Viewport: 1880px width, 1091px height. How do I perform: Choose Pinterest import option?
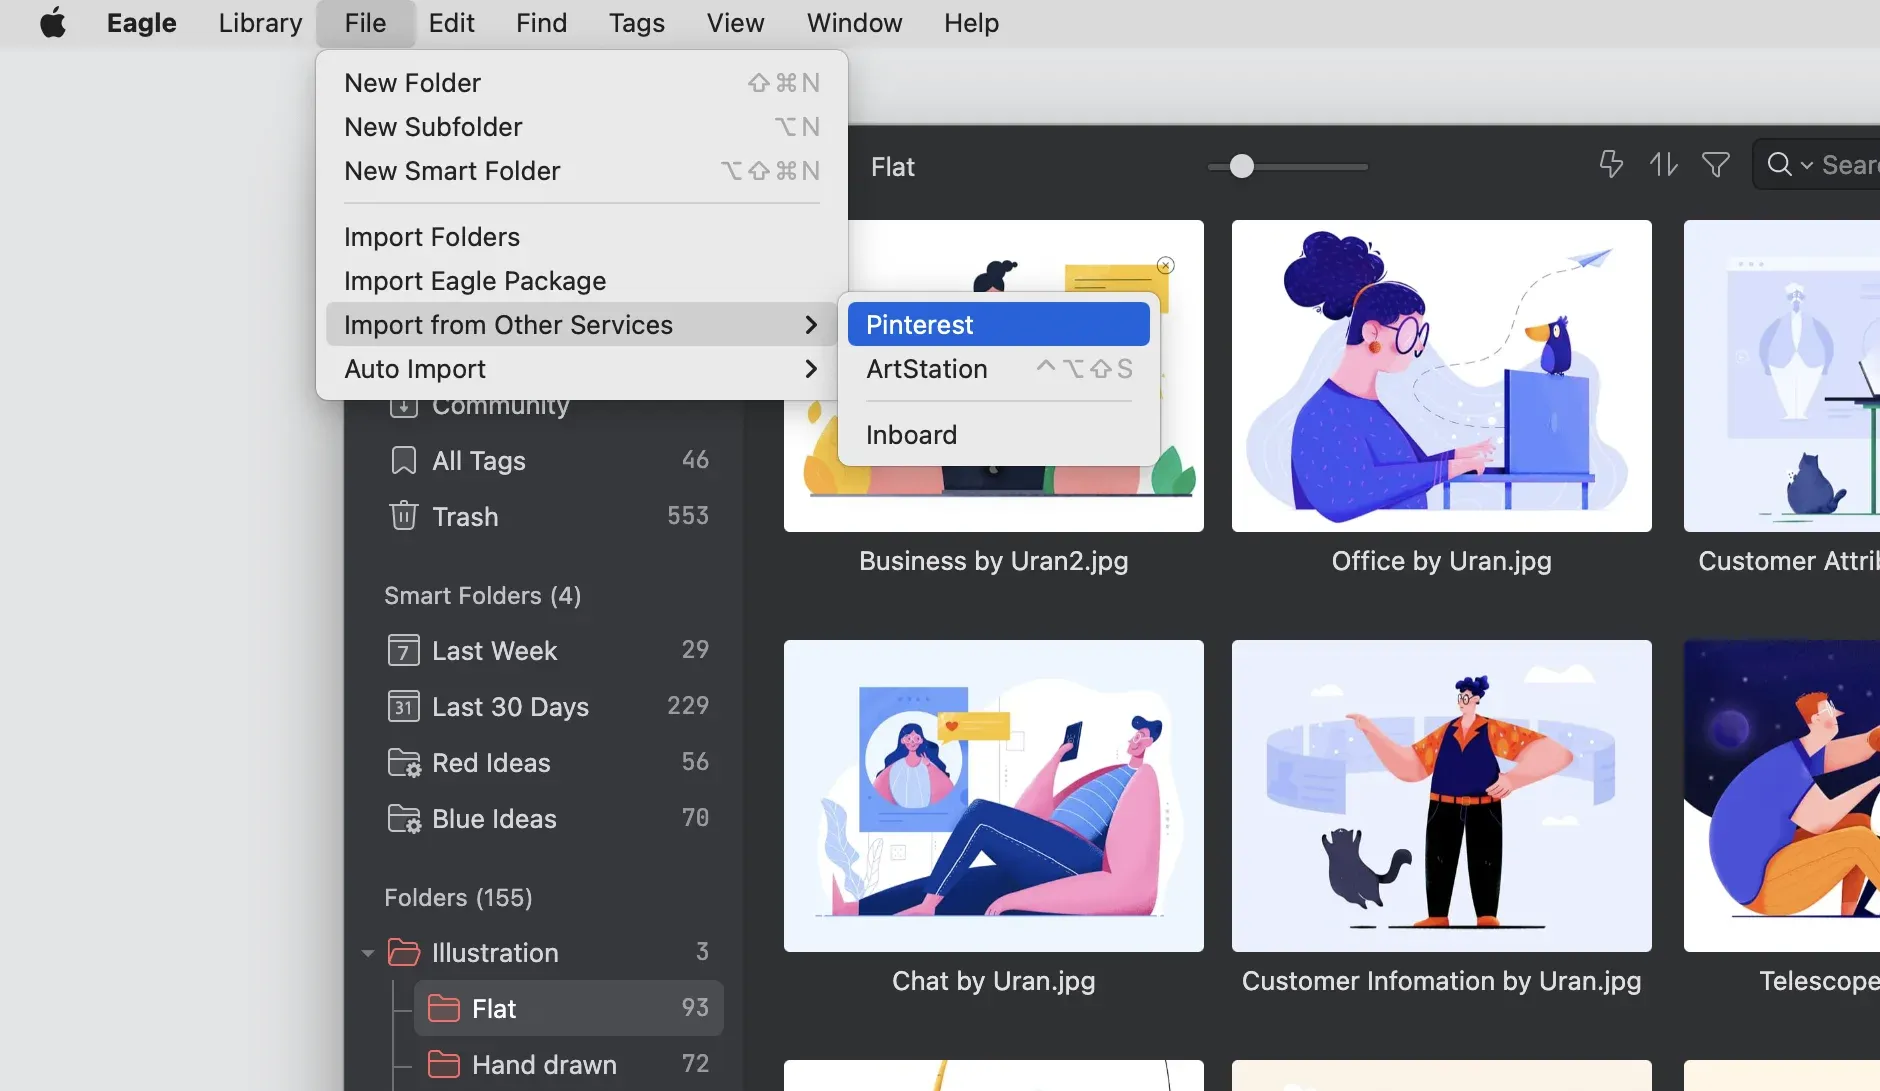999,325
